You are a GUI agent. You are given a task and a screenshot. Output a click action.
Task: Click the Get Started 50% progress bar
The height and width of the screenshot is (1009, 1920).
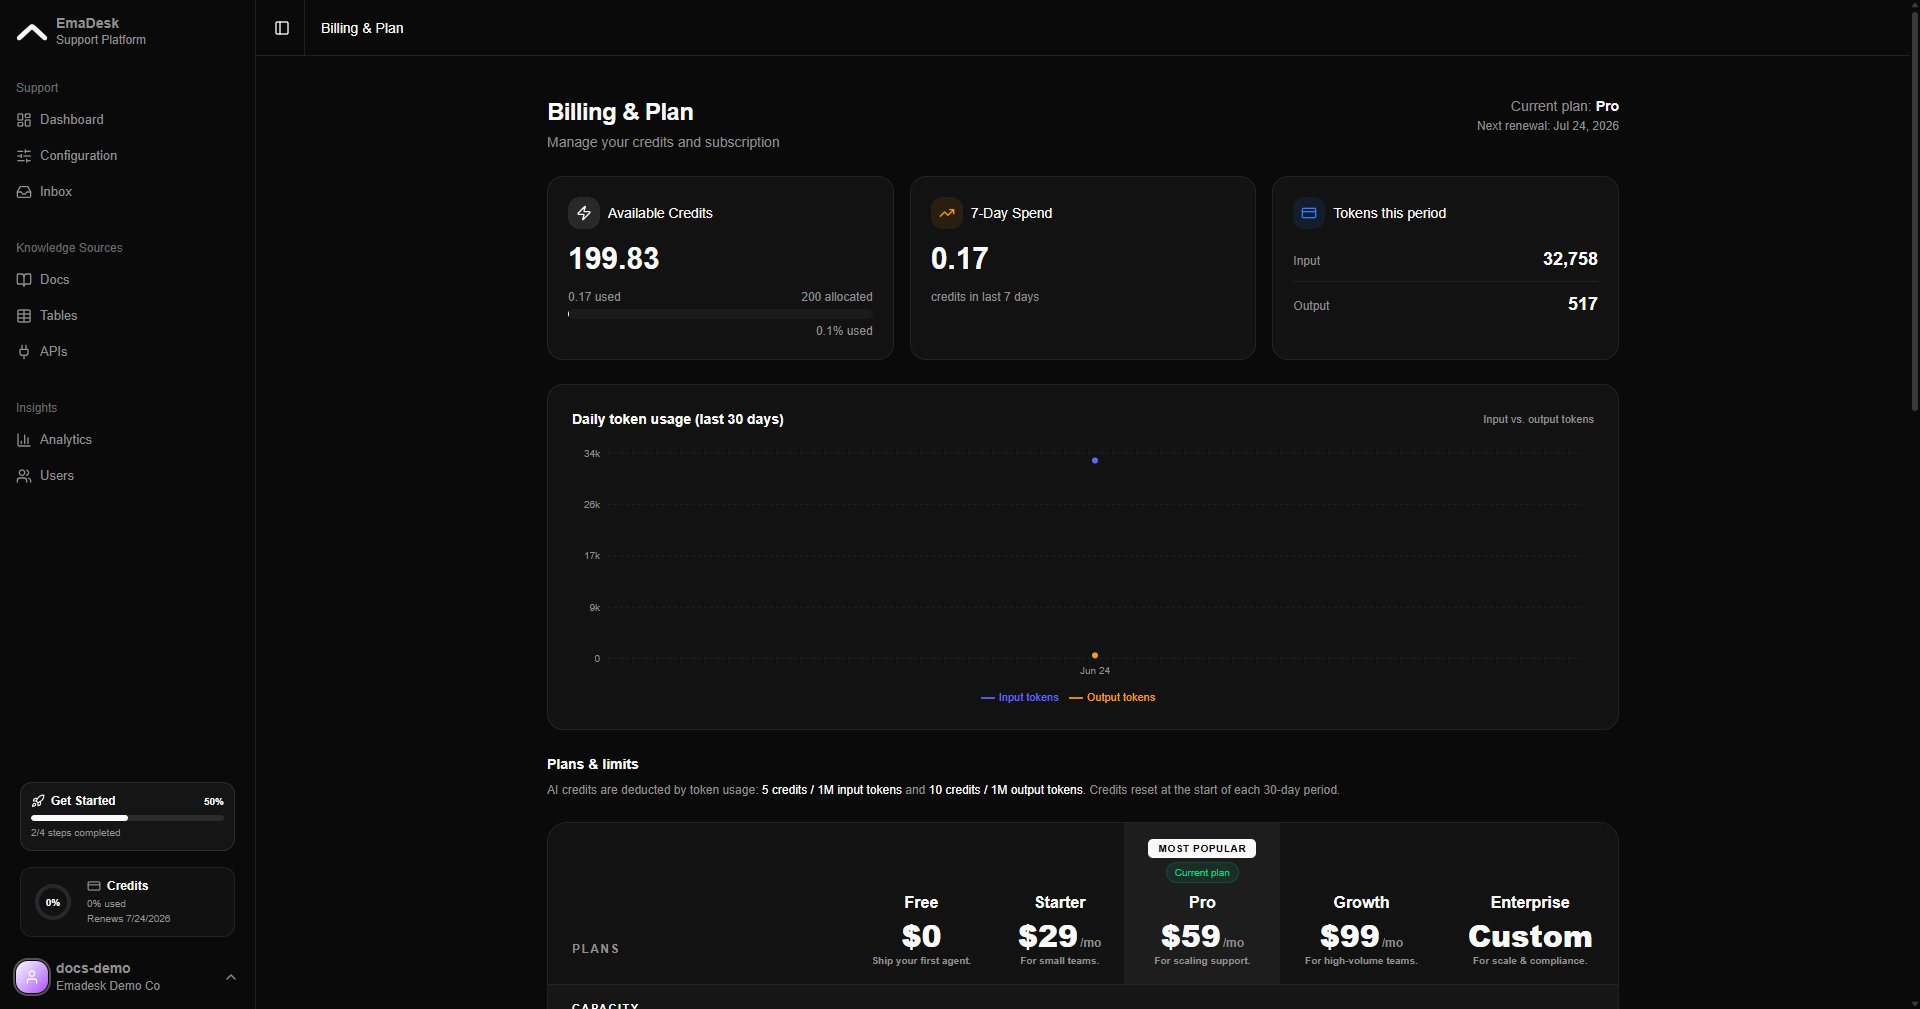tap(127, 818)
